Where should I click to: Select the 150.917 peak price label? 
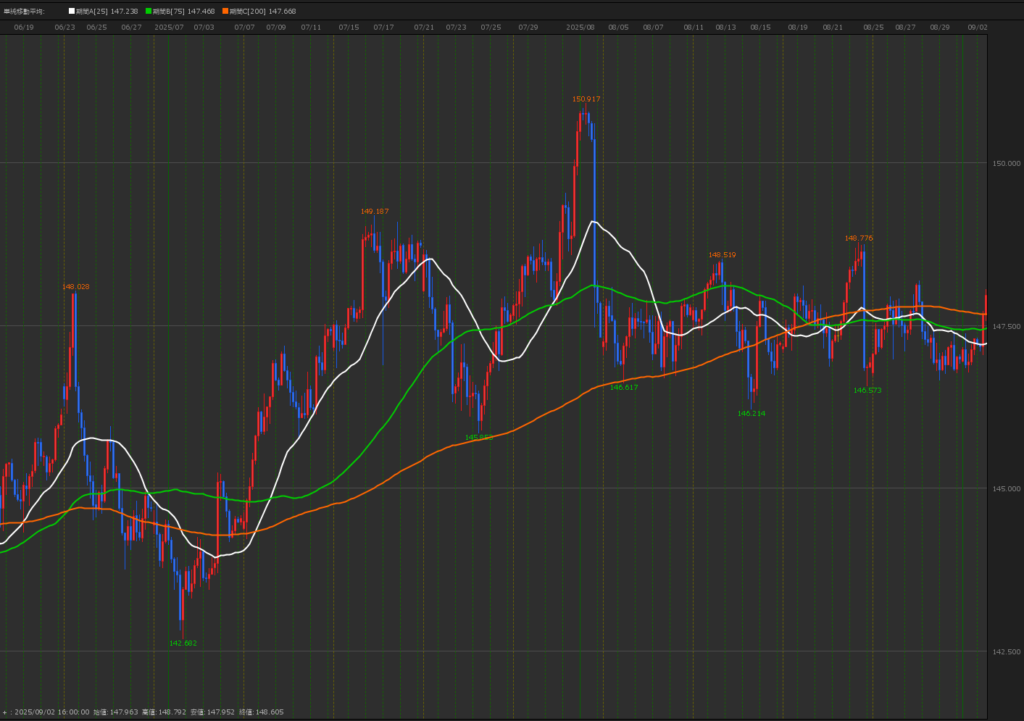point(586,99)
